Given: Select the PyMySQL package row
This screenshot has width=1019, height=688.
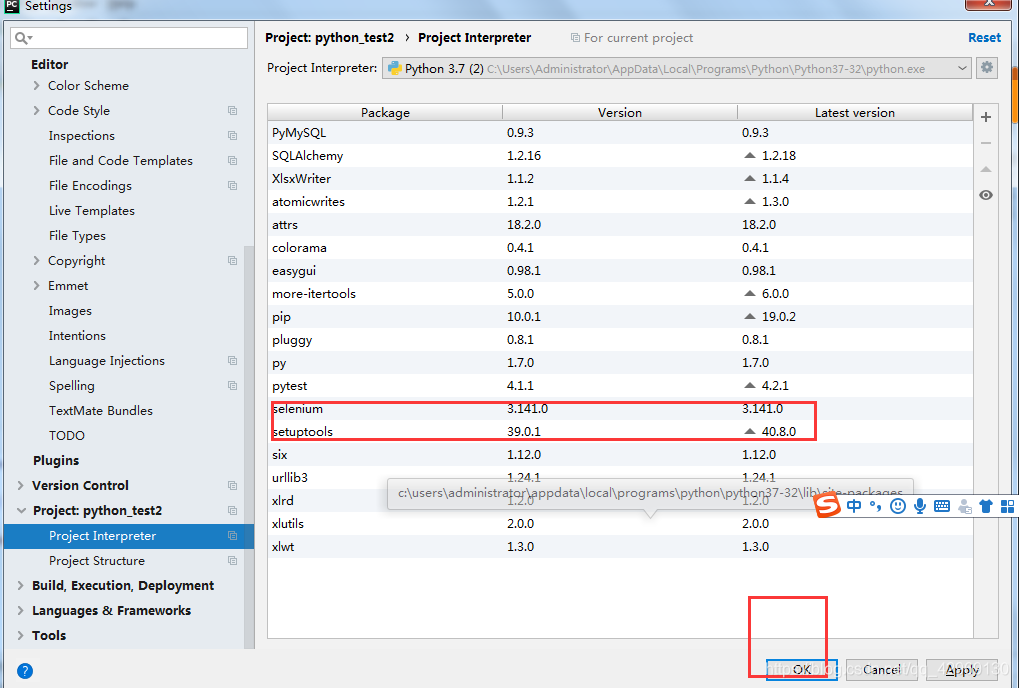Looking at the screenshot, I should coord(620,133).
